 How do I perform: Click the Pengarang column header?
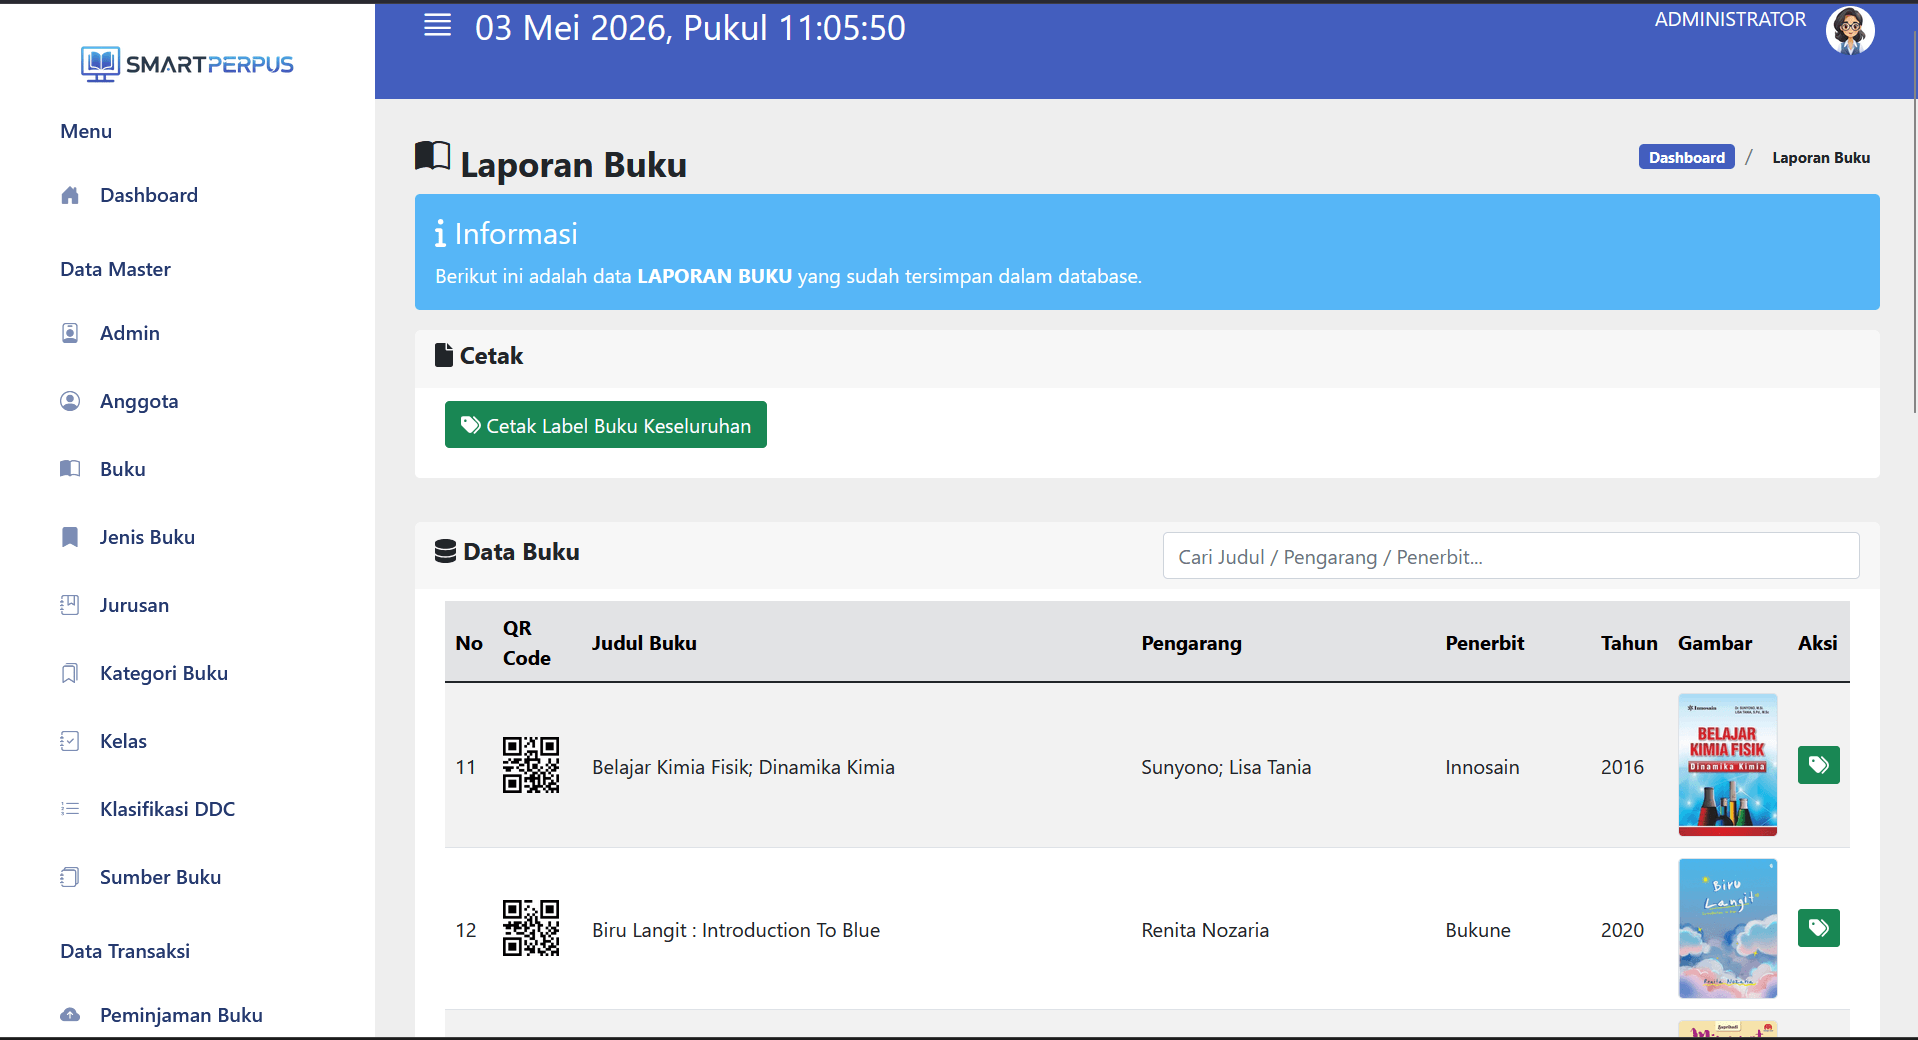click(1191, 643)
